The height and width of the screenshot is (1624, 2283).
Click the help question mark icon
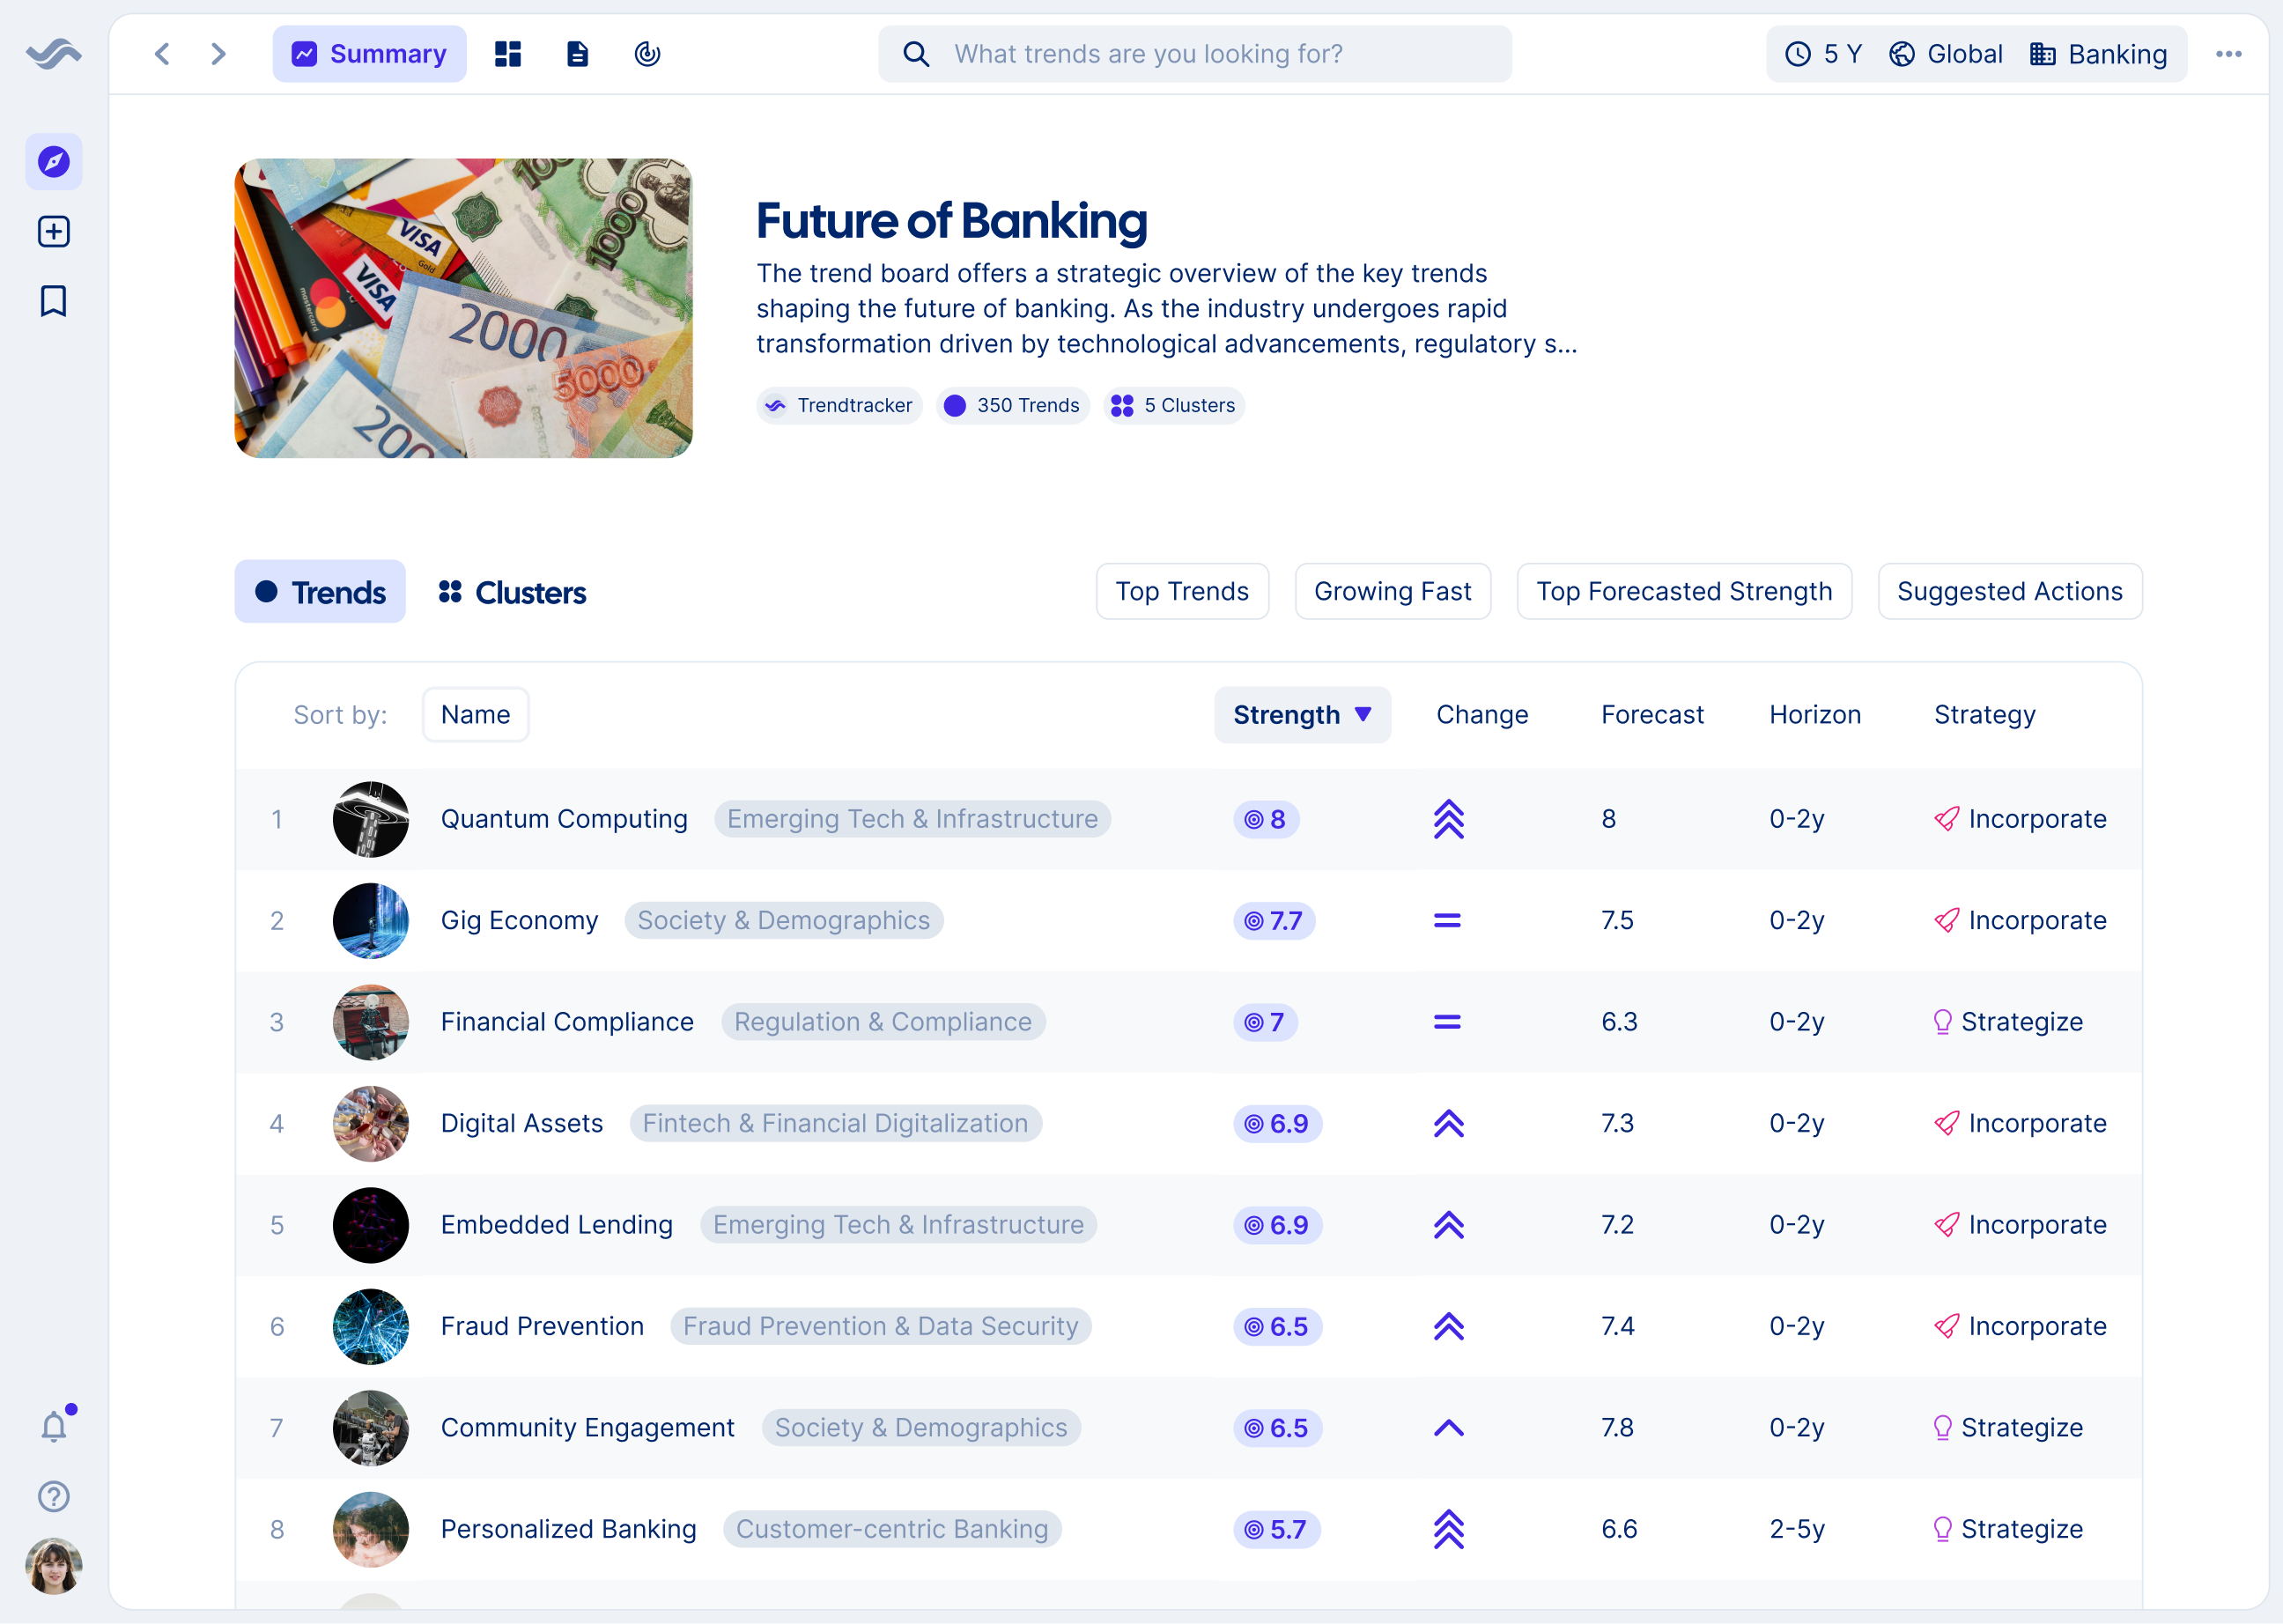point(54,1497)
